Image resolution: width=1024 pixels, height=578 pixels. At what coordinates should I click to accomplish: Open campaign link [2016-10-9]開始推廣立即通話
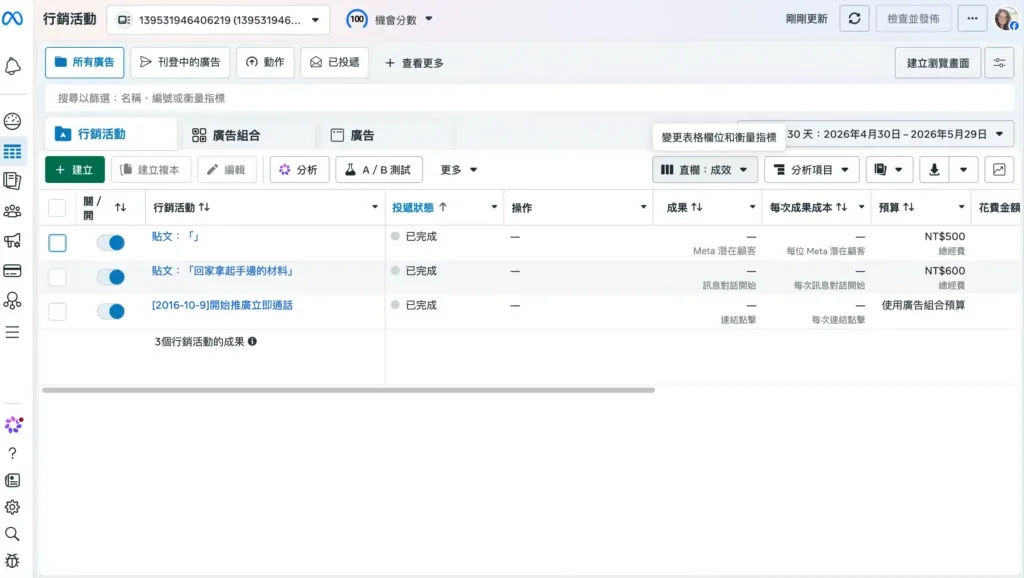[x=222, y=305]
